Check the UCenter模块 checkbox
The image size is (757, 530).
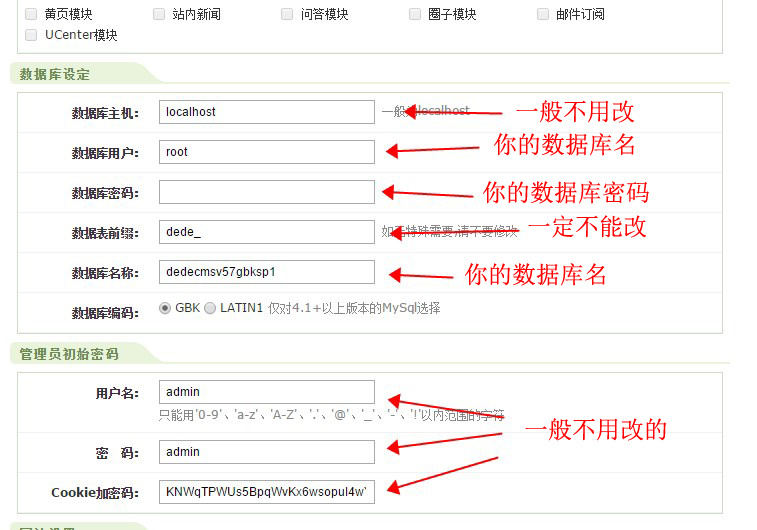(31, 35)
